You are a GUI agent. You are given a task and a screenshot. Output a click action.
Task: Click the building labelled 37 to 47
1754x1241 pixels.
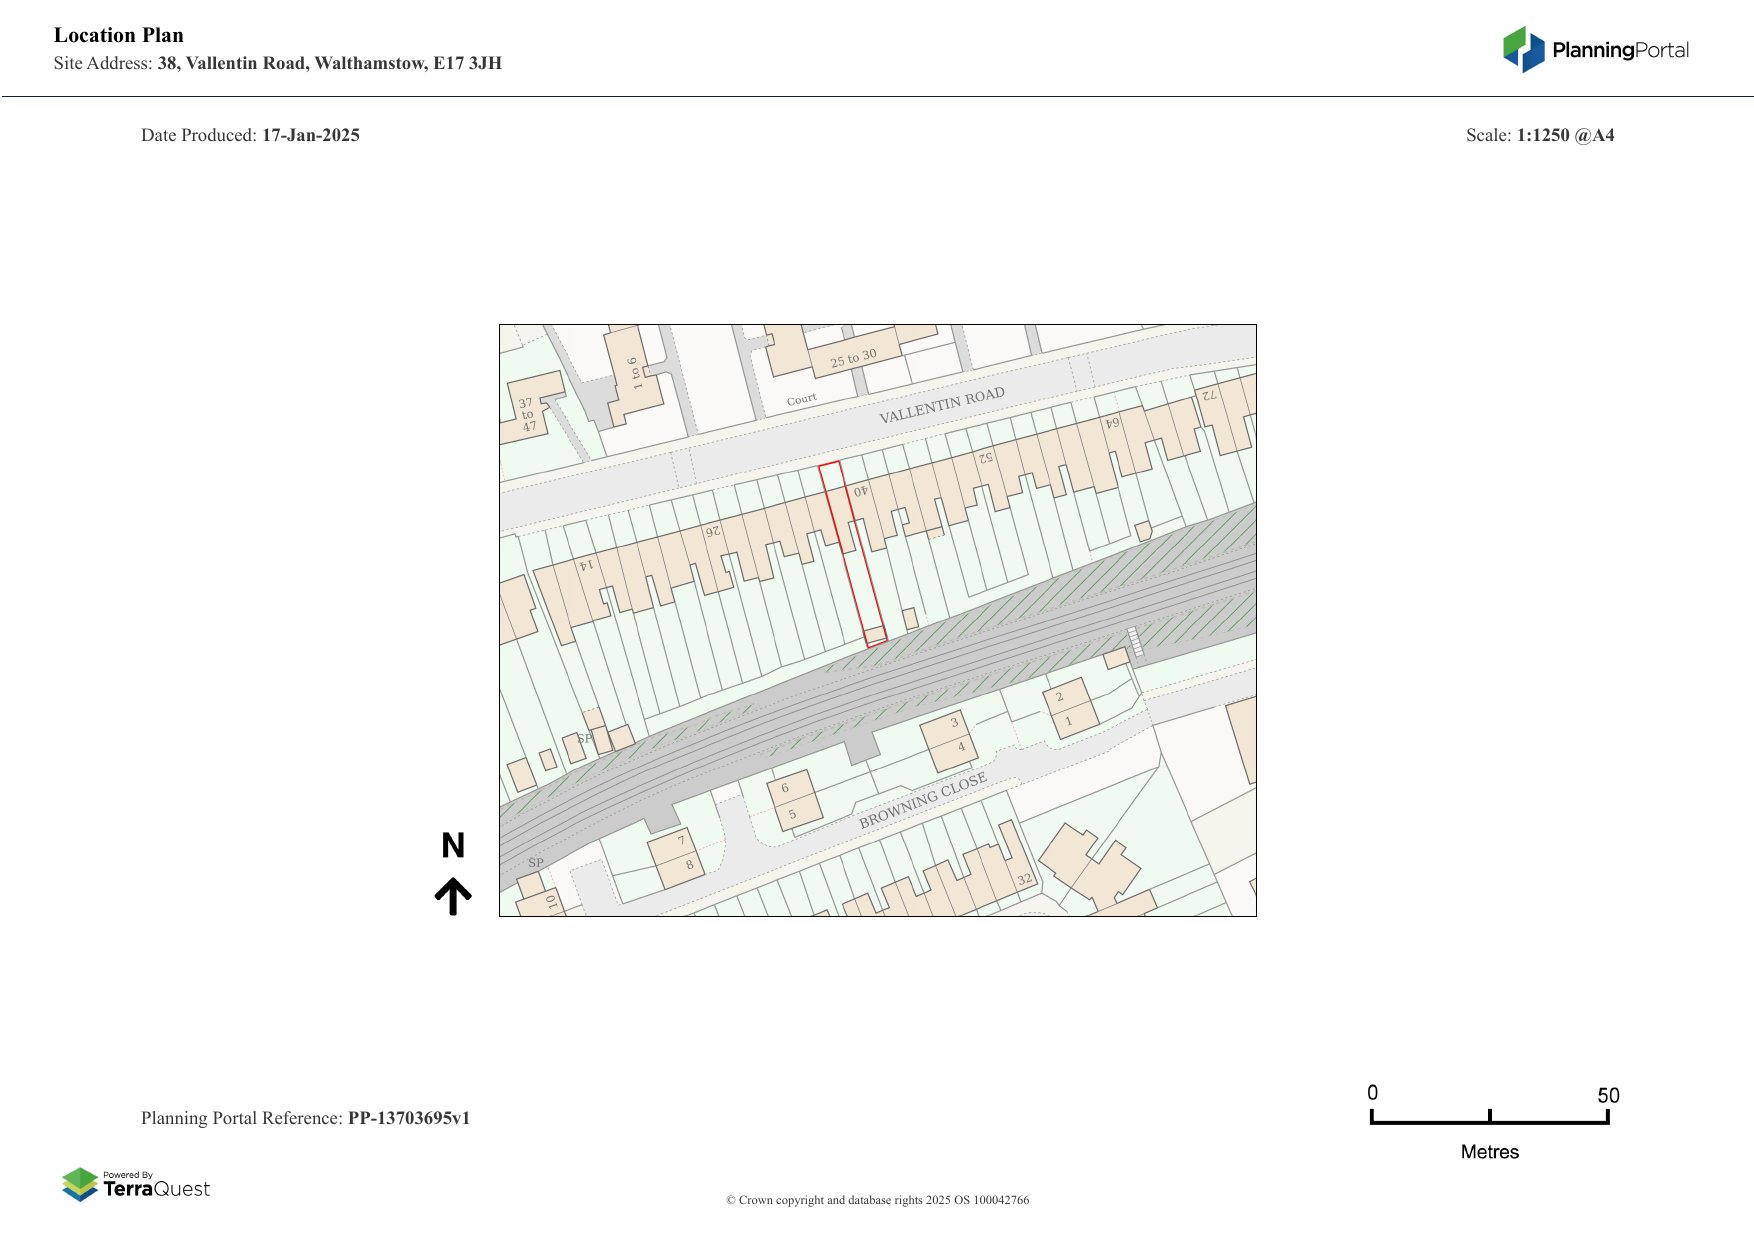[526, 412]
